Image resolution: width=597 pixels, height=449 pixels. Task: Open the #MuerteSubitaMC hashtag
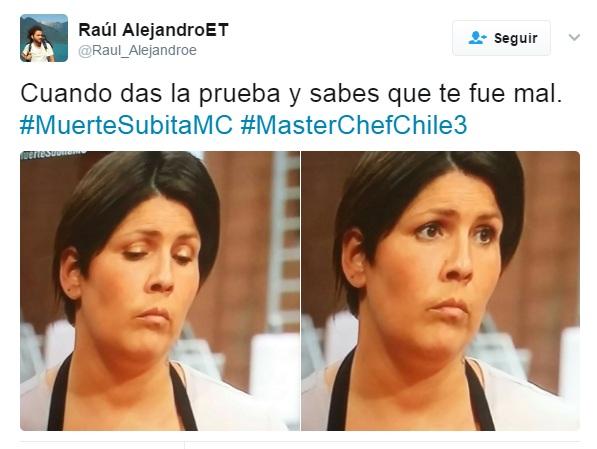point(126,125)
